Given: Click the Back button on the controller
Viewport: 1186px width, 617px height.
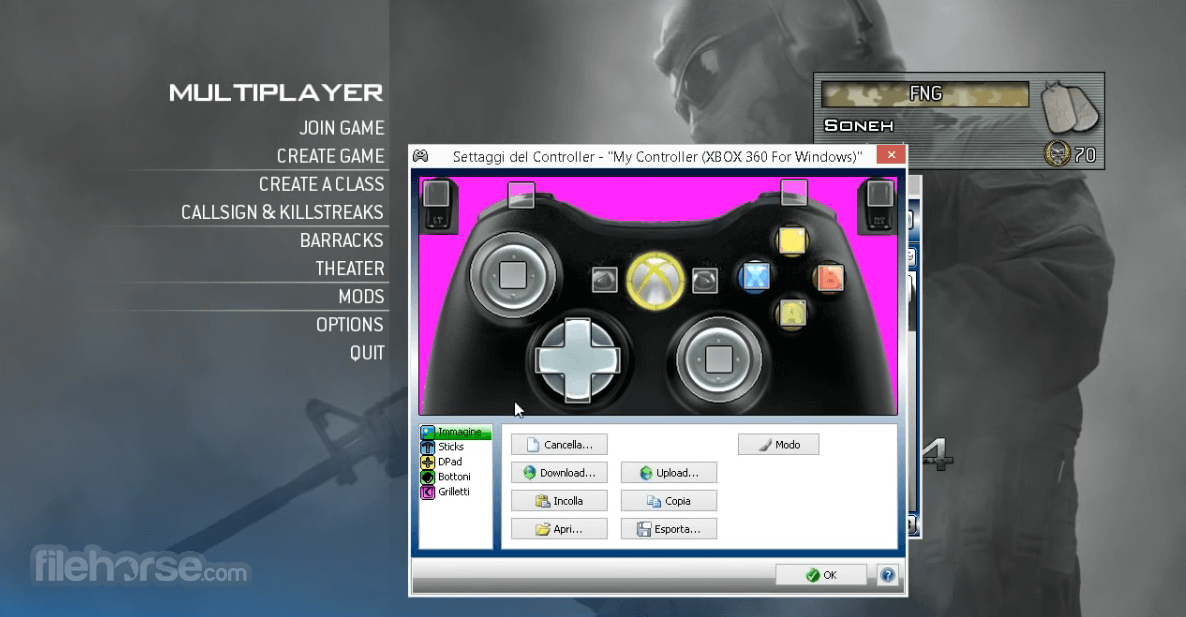Looking at the screenshot, I should pos(604,281).
